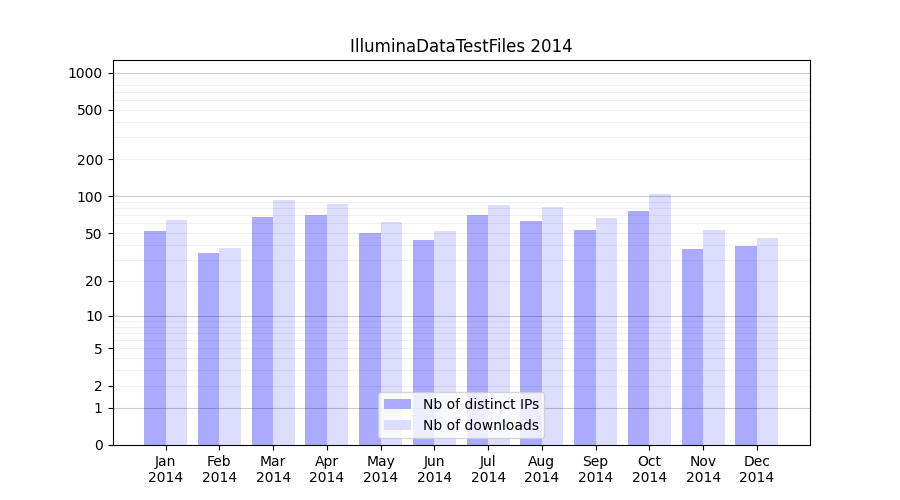Select the Mar 2014 downloads bar
The width and height of the screenshot is (900, 500).
tap(284, 322)
